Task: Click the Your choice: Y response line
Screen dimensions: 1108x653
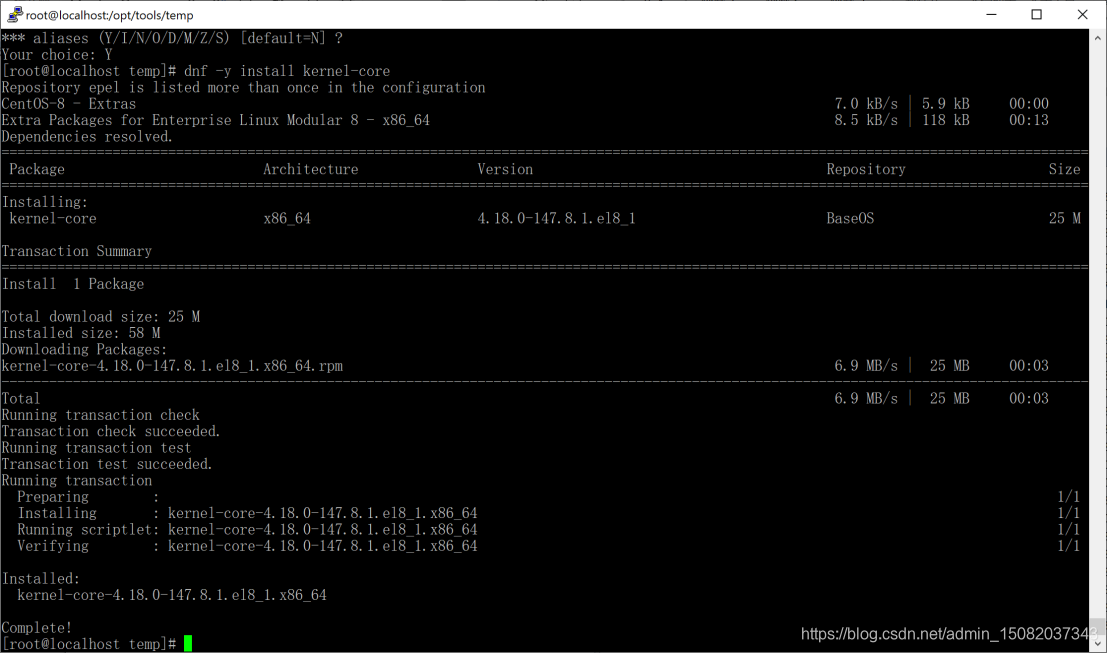Action: pyautogui.click(x=56, y=55)
